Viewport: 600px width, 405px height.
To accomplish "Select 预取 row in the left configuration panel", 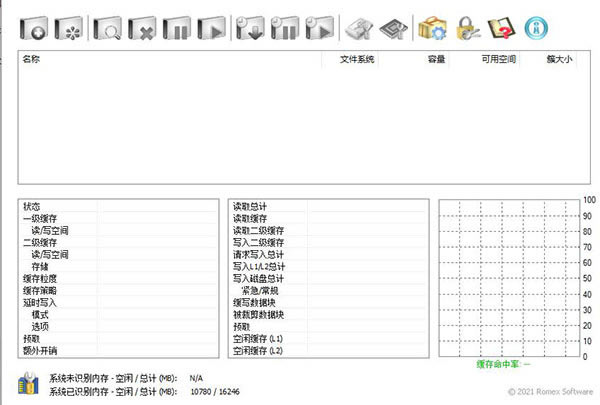I will (x=118, y=338).
